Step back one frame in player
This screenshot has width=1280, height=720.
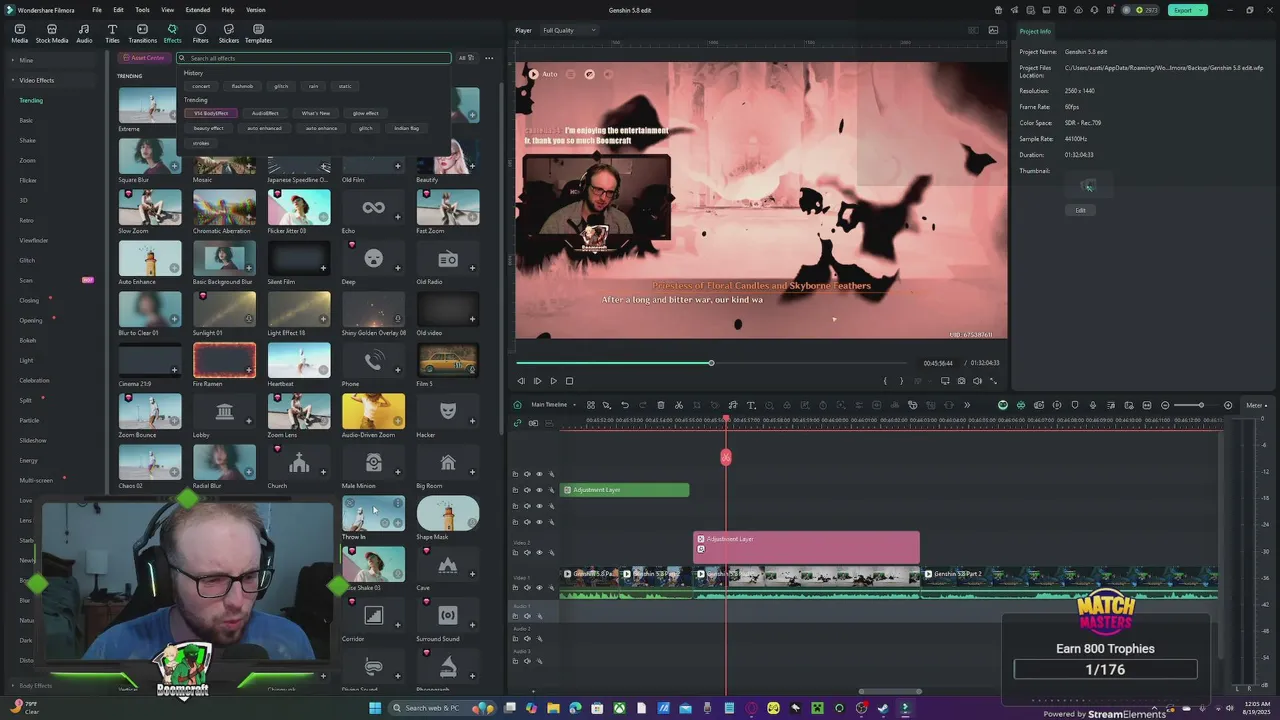[520, 381]
